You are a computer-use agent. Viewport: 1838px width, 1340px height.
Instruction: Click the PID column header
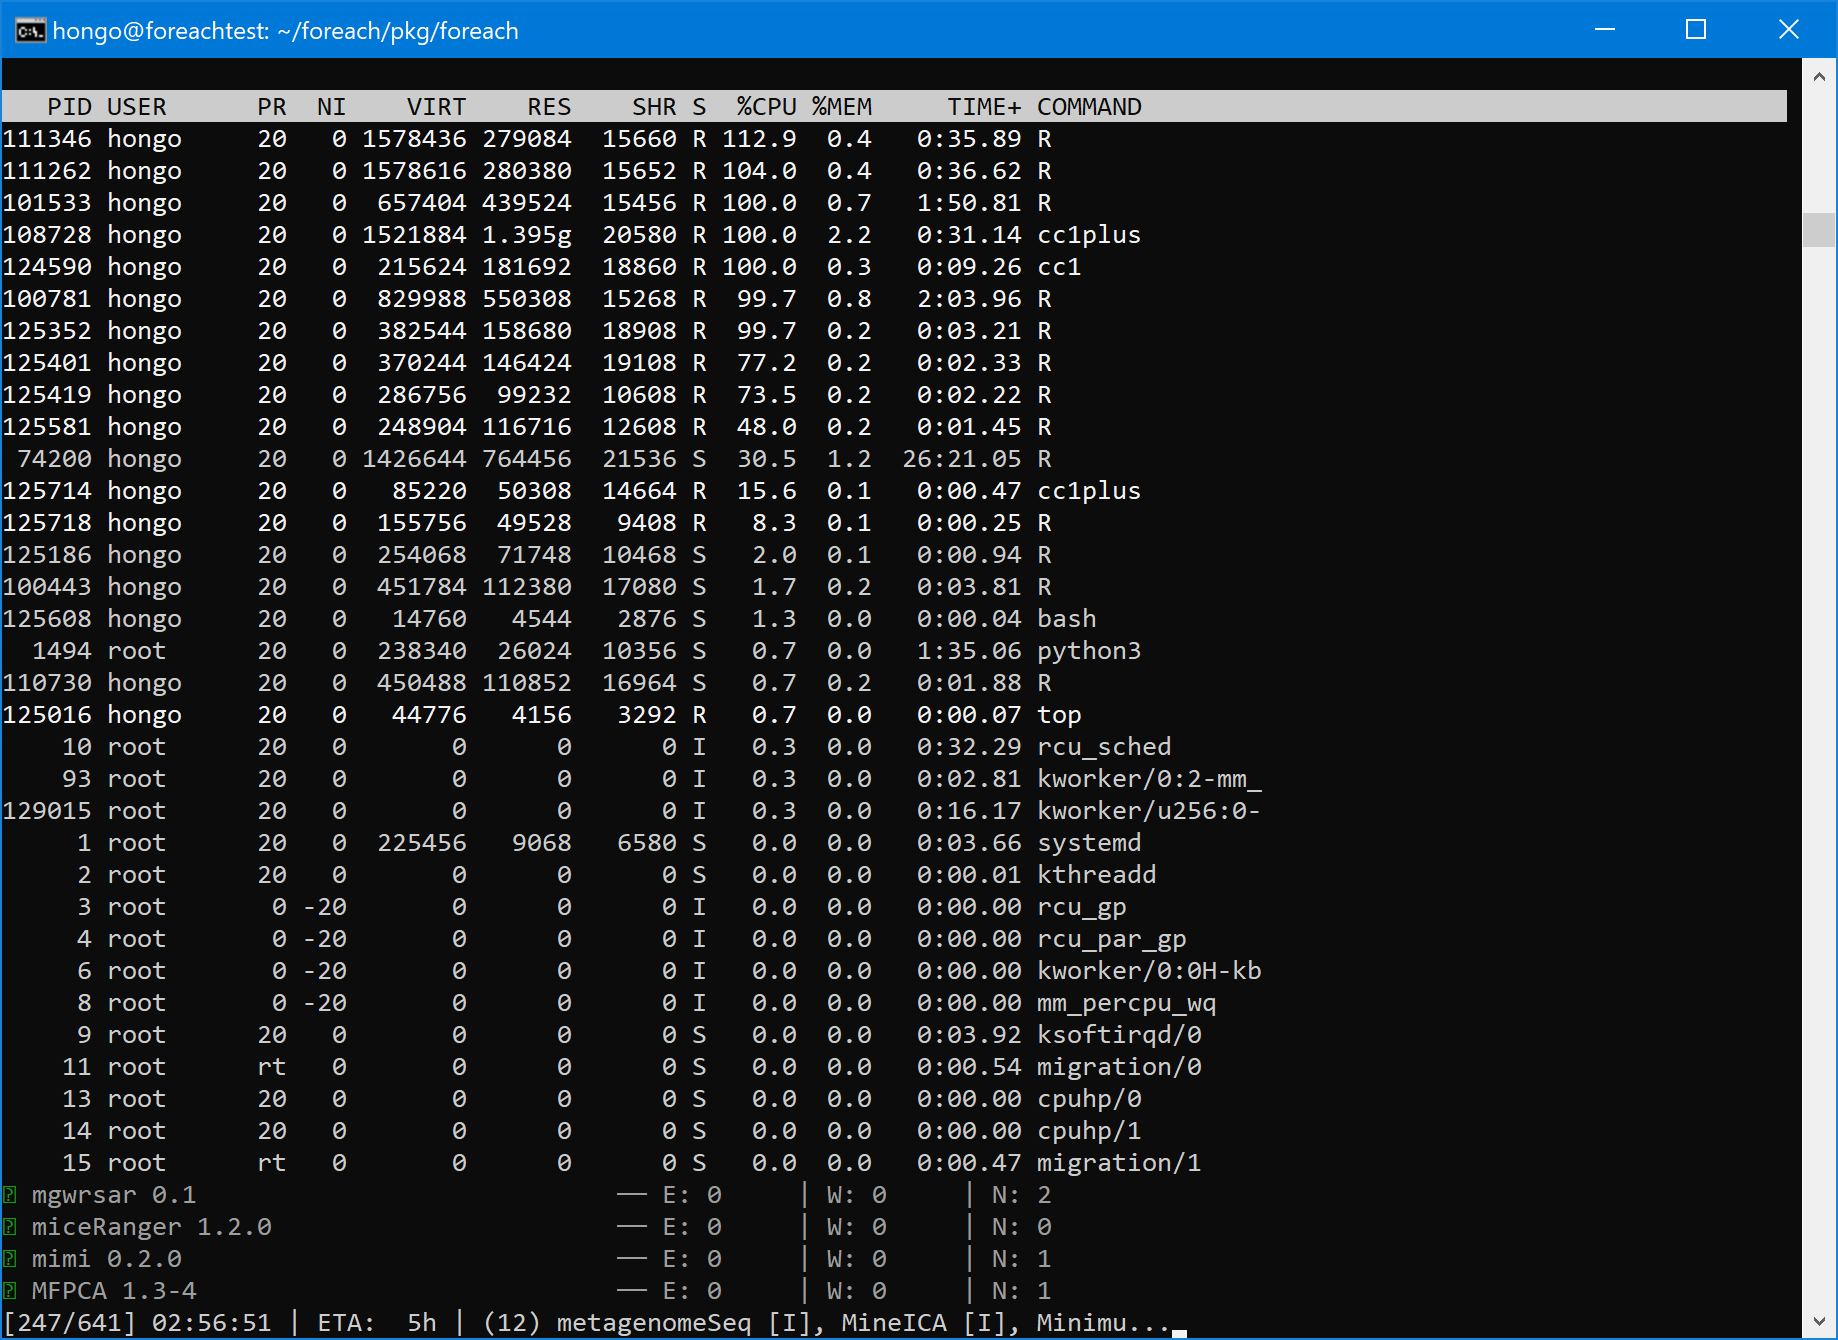pyautogui.click(x=69, y=107)
